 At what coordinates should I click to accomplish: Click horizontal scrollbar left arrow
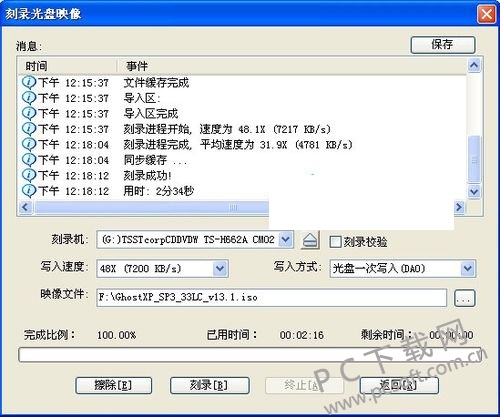25,207
